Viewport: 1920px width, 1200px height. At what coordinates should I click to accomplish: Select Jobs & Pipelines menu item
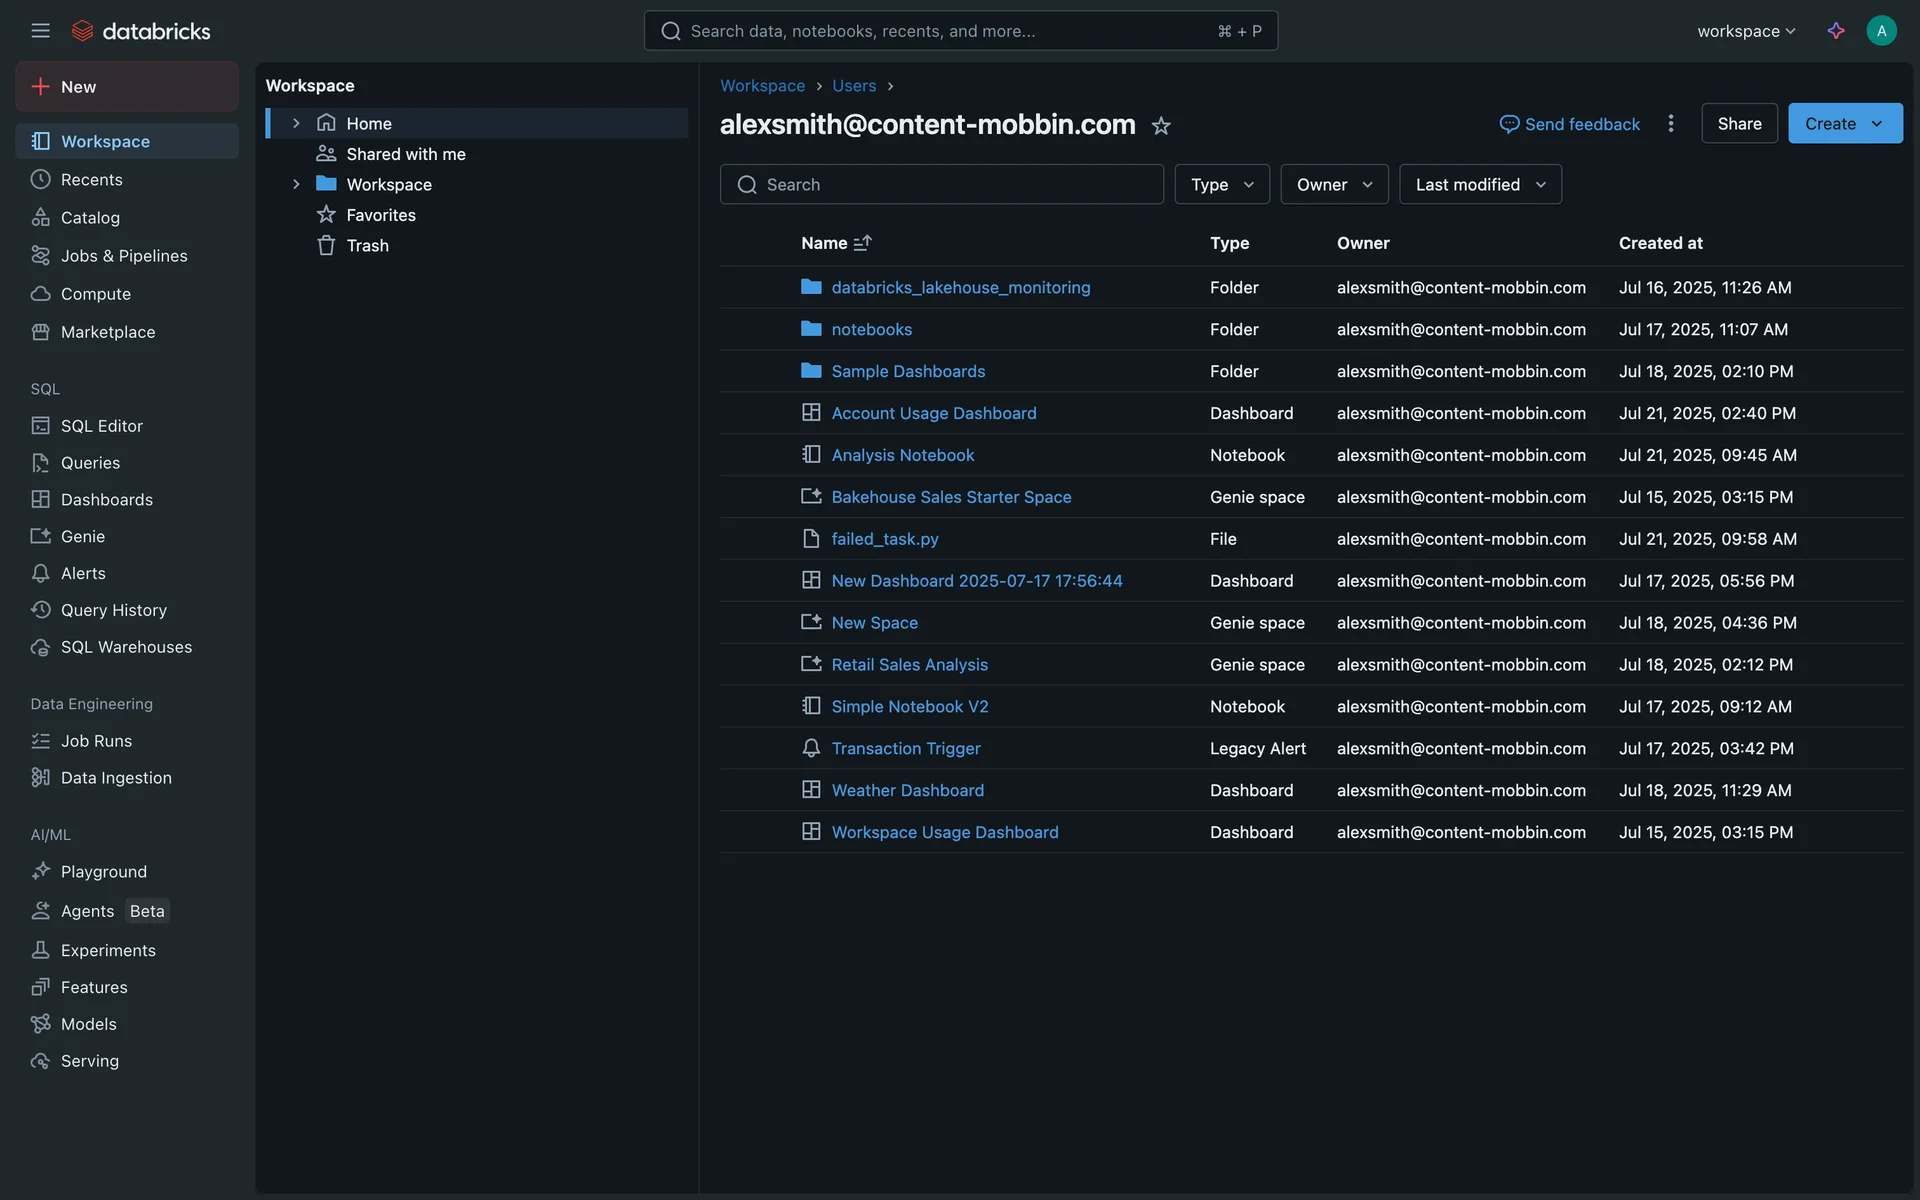point(124,256)
